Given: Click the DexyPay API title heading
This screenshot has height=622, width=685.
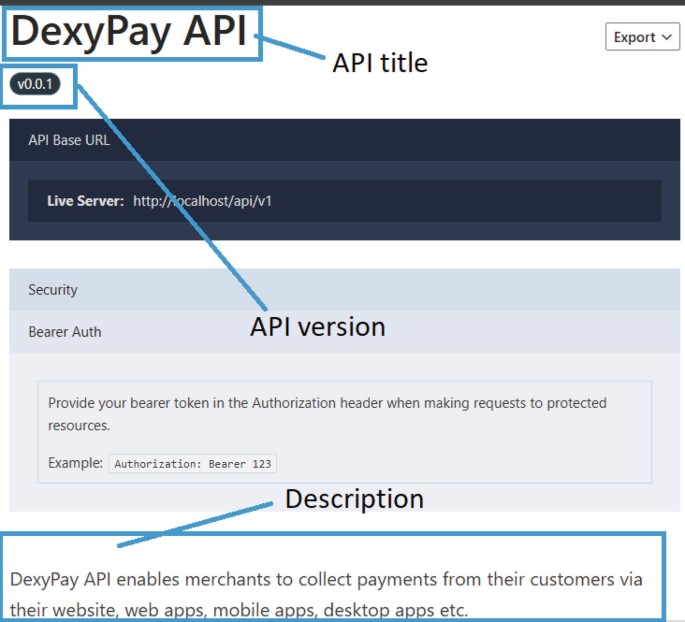Looking at the screenshot, I should (x=130, y=32).
